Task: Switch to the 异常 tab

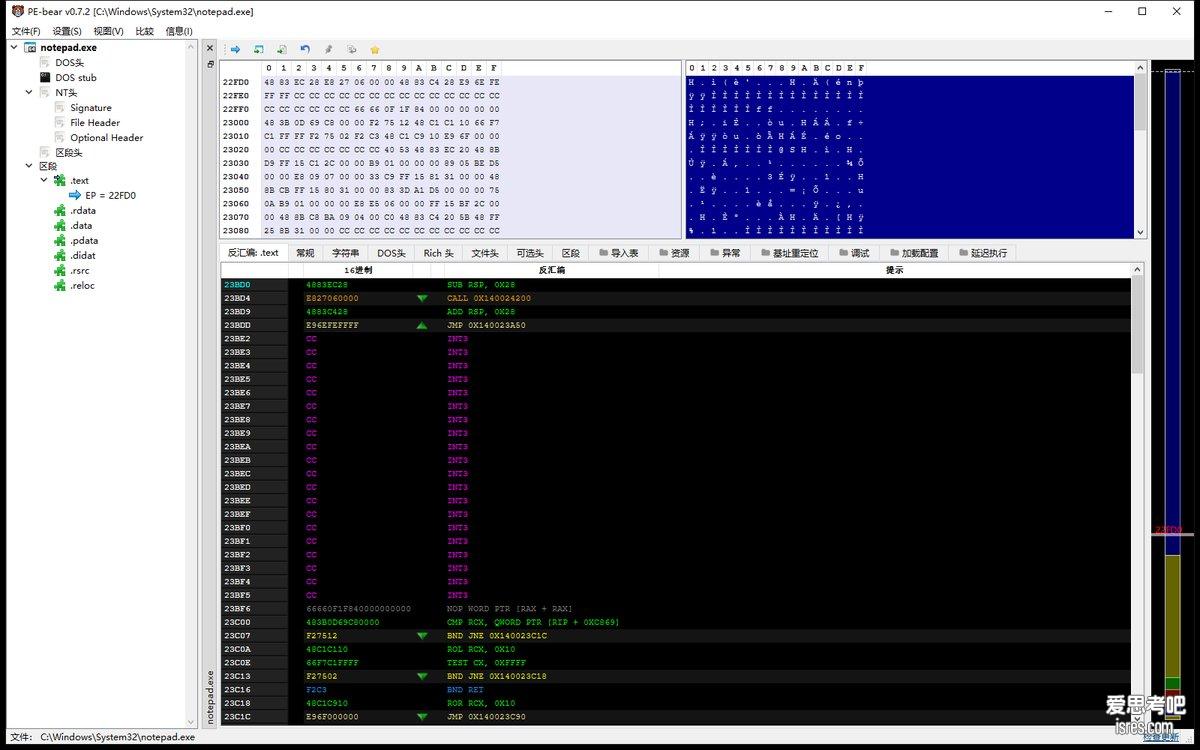Action: [x=725, y=253]
